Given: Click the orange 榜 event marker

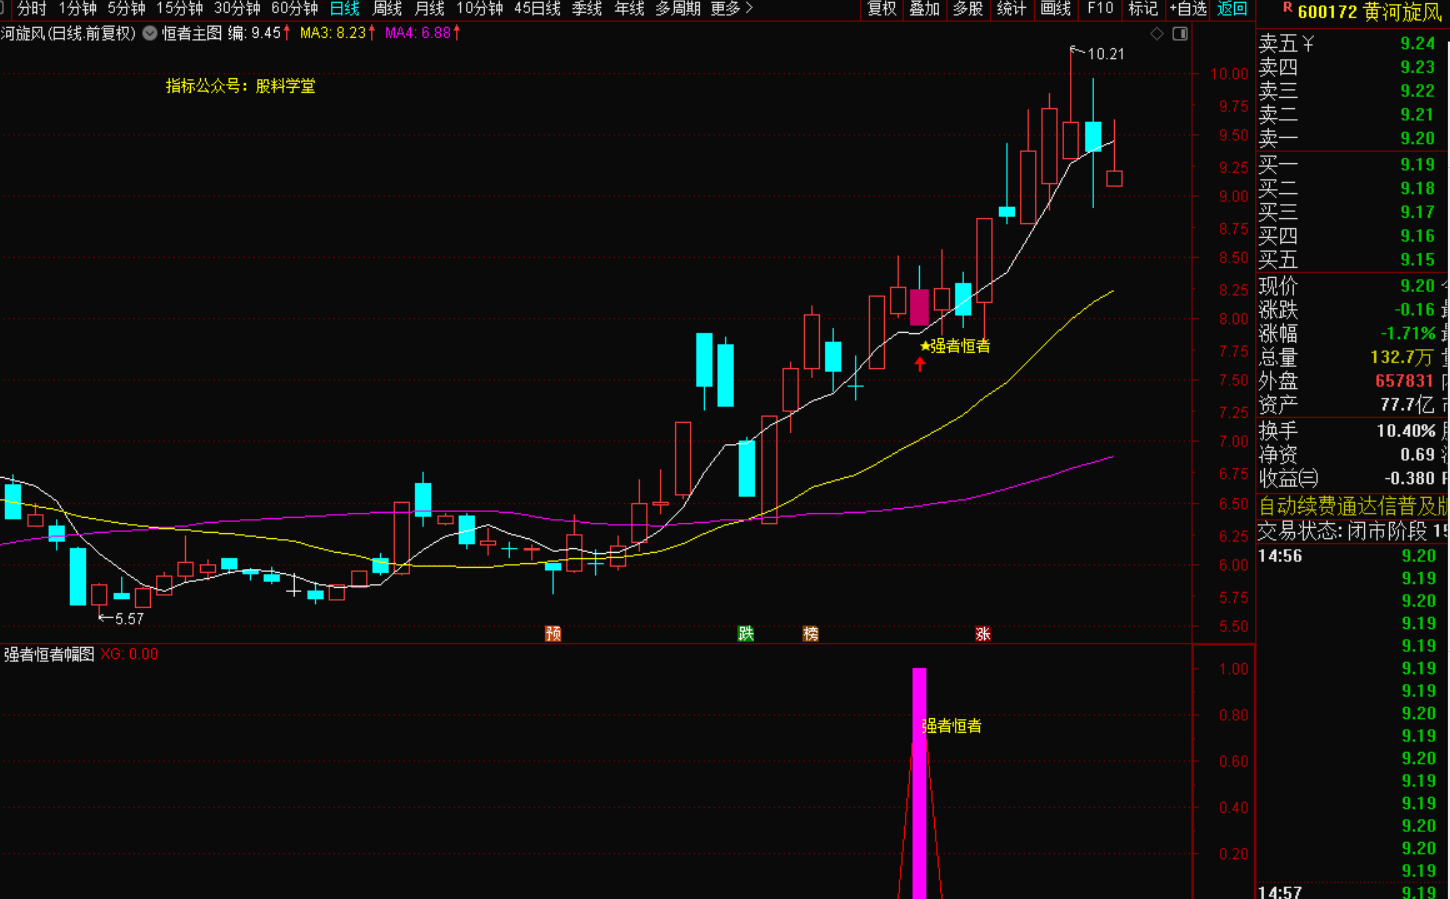Looking at the screenshot, I should [811, 633].
